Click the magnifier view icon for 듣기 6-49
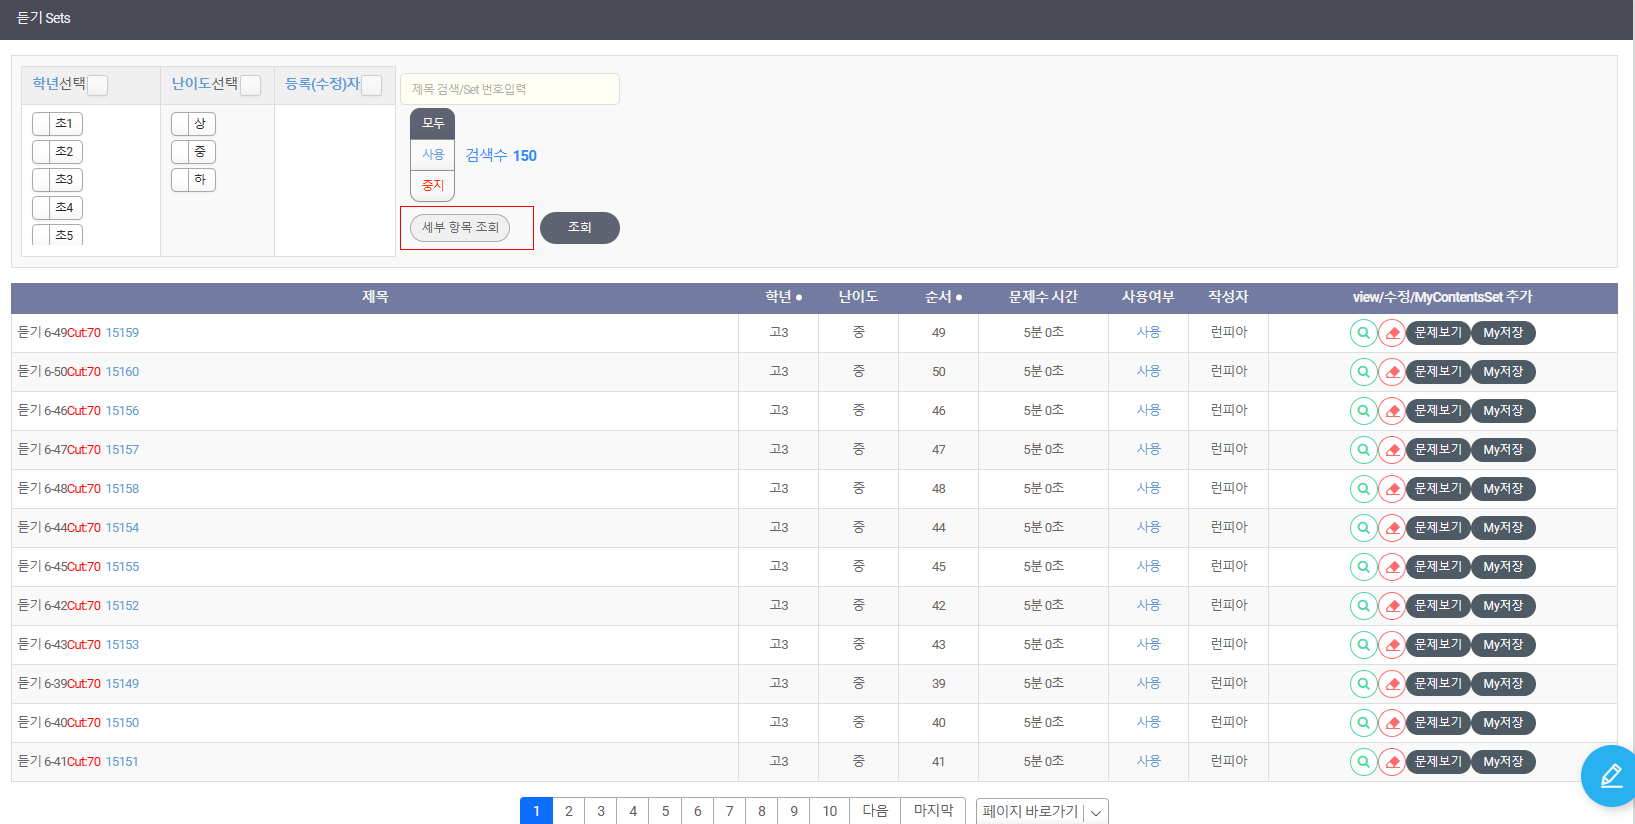The width and height of the screenshot is (1635, 824). pyautogui.click(x=1363, y=333)
